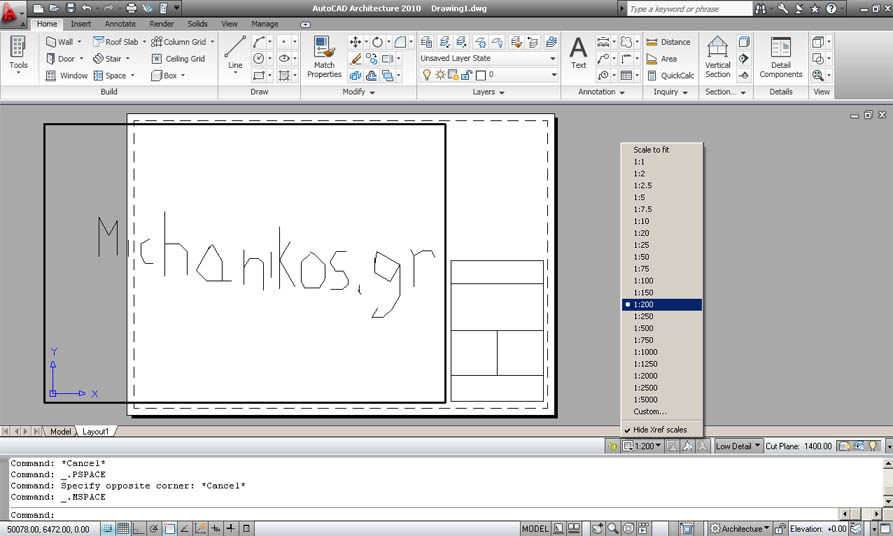Open QuickCalc calculator

pos(670,75)
